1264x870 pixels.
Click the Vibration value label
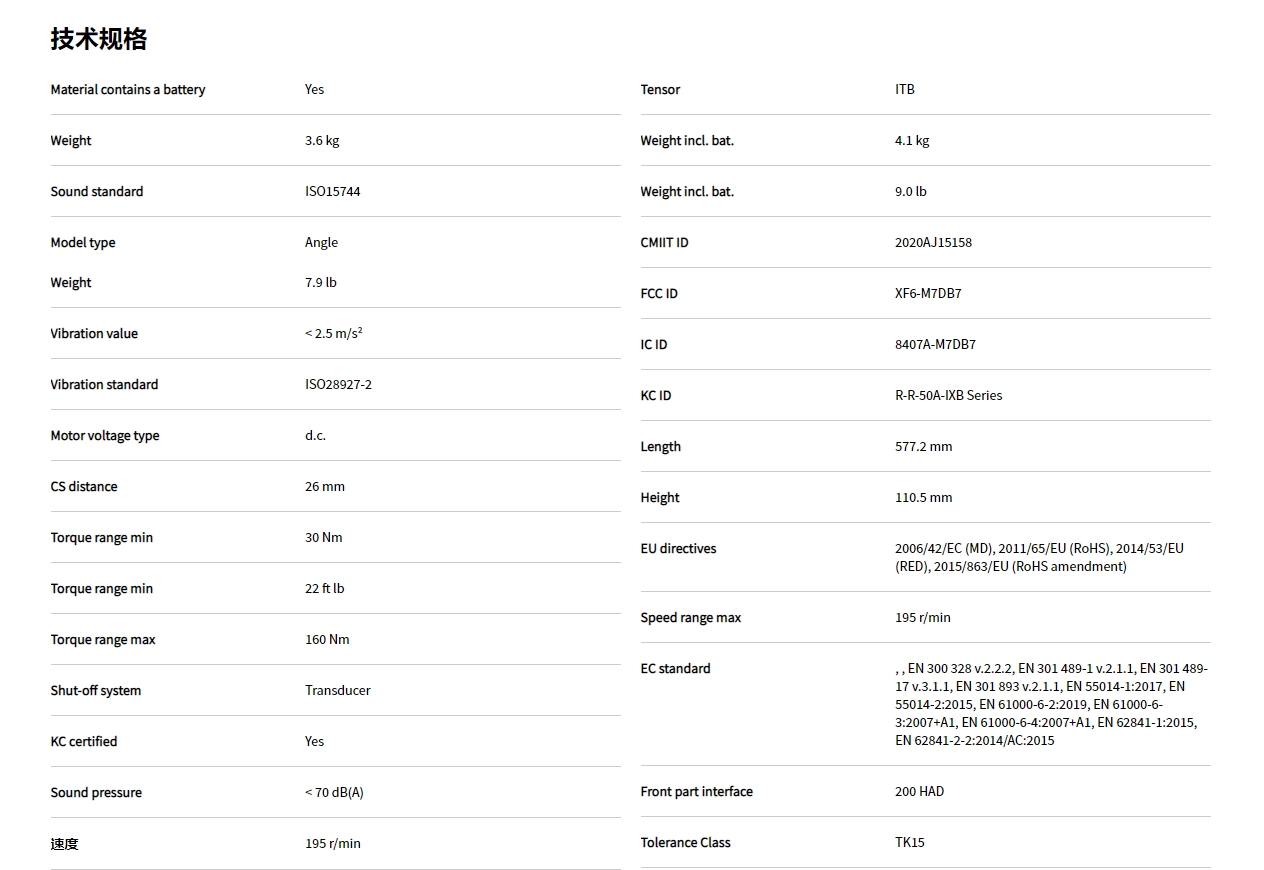pyautogui.click(x=94, y=334)
